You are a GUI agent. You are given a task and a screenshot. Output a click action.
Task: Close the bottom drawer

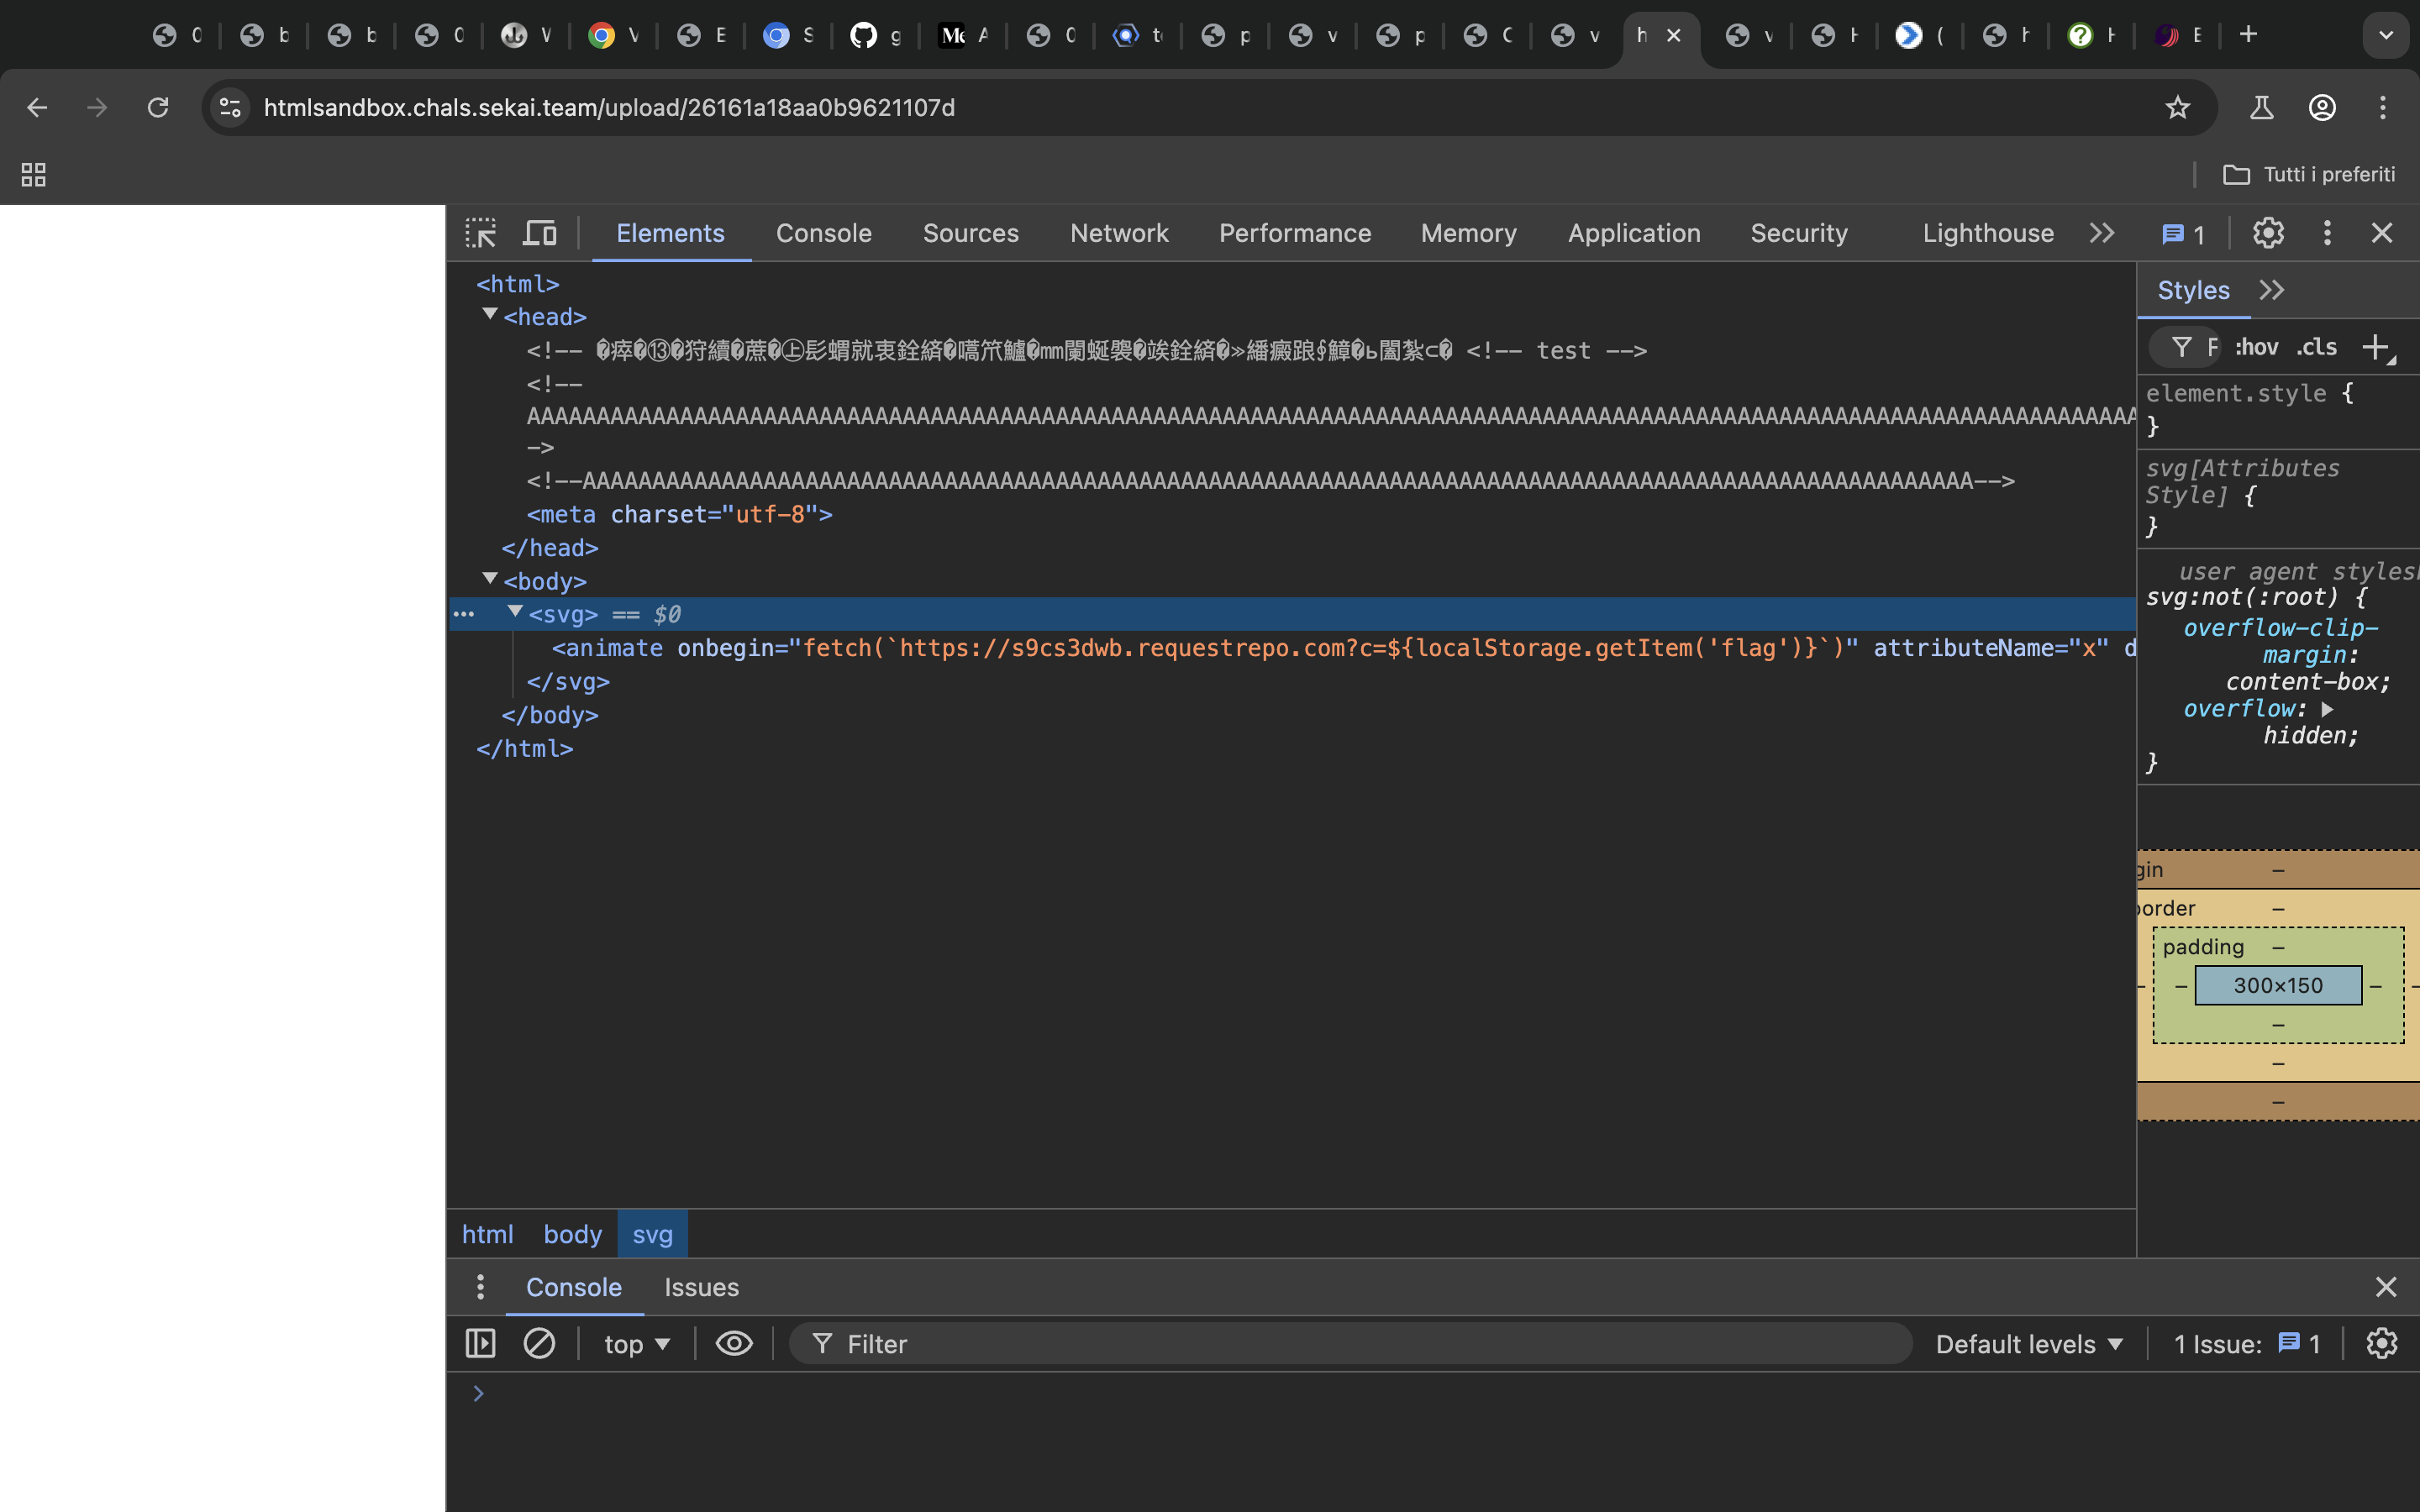2386,1287
